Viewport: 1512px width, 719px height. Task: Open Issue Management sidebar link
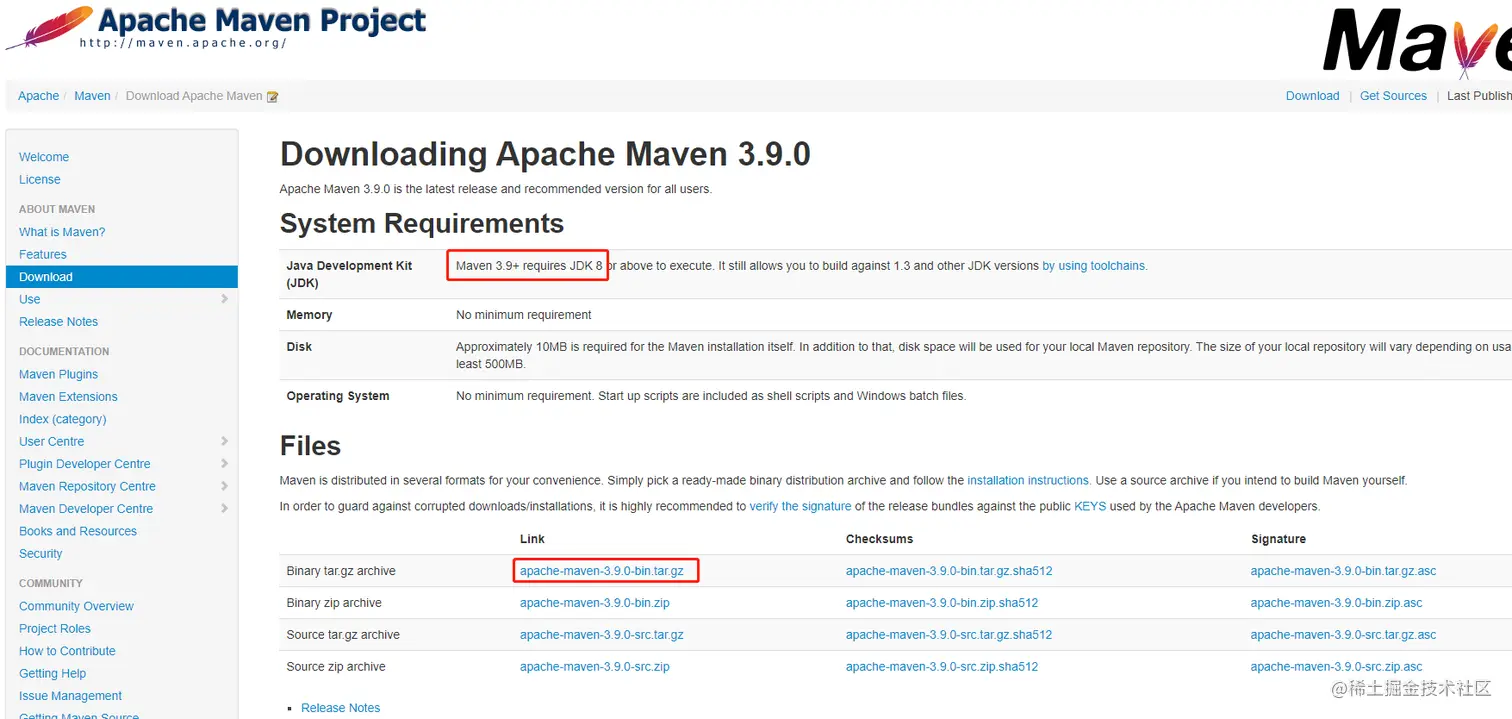71,696
